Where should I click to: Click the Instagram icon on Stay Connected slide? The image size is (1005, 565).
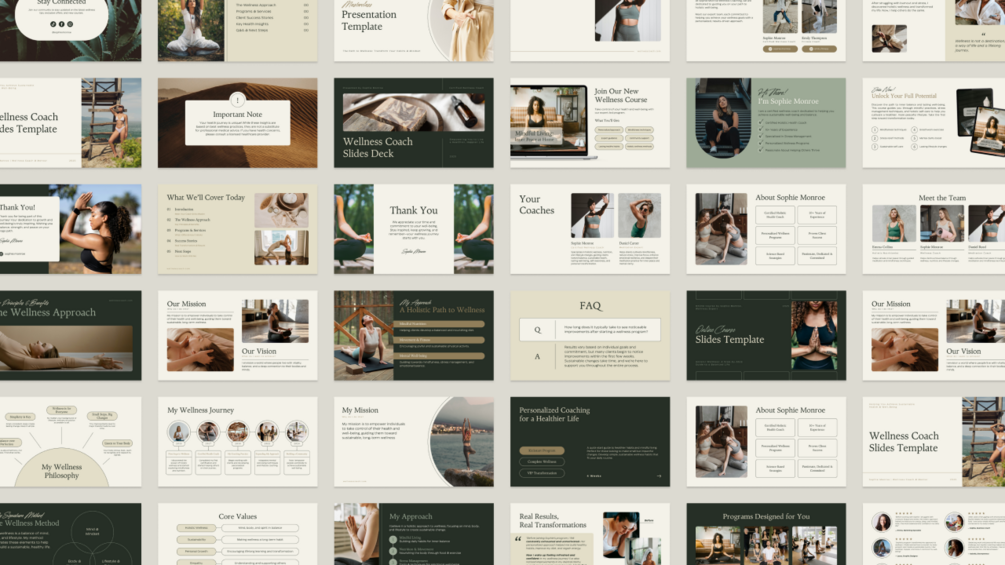(x=70, y=24)
